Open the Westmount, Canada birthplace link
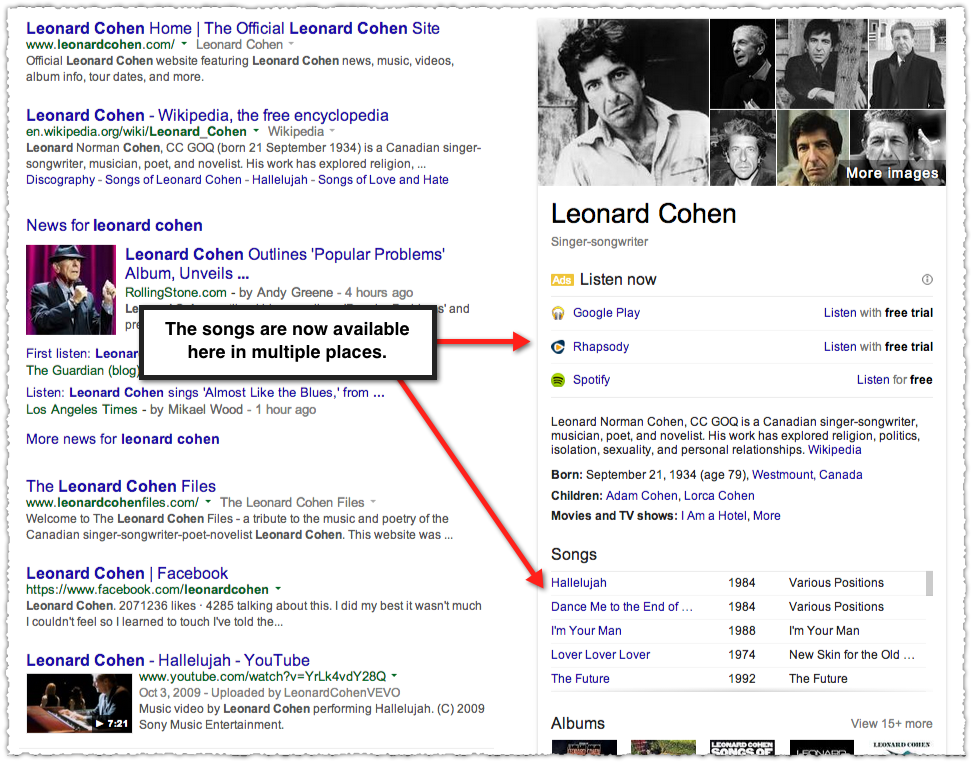Viewport: 972px width, 762px height. pos(807,475)
